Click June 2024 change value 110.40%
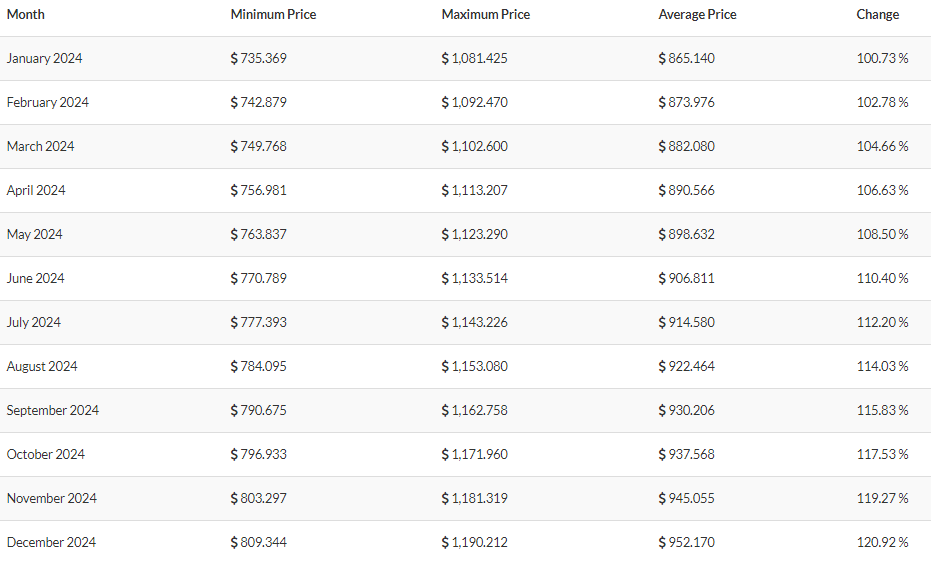The height and width of the screenshot is (564, 931). coord(882,278)
